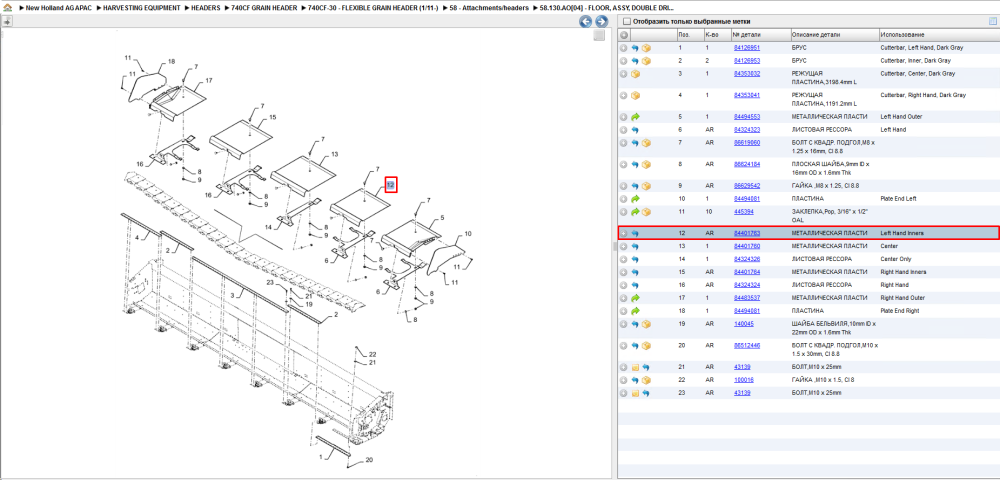The width and height of the screenshot is (1000, 480).
Task: Sort by 'К-во' column header
Action: [716, 34]
